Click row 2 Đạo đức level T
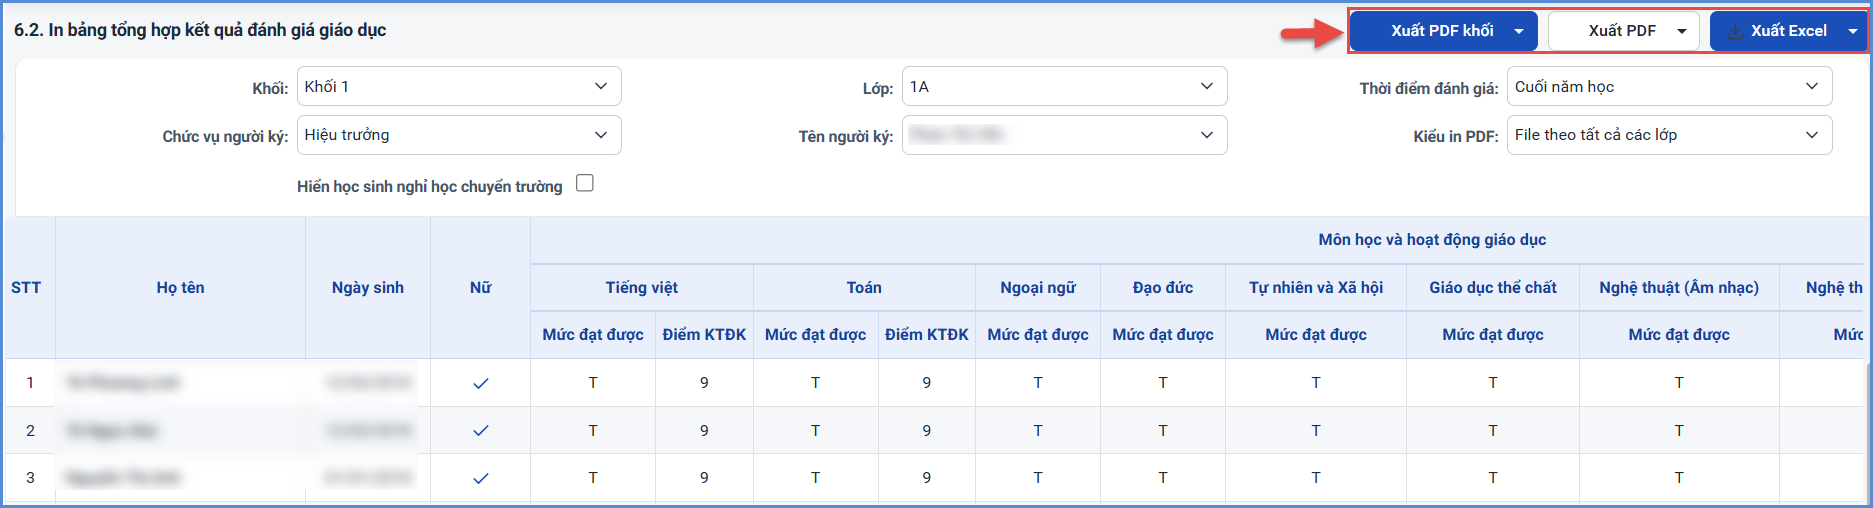Viewport: 1873px width, 508px height. point(1163,431)
